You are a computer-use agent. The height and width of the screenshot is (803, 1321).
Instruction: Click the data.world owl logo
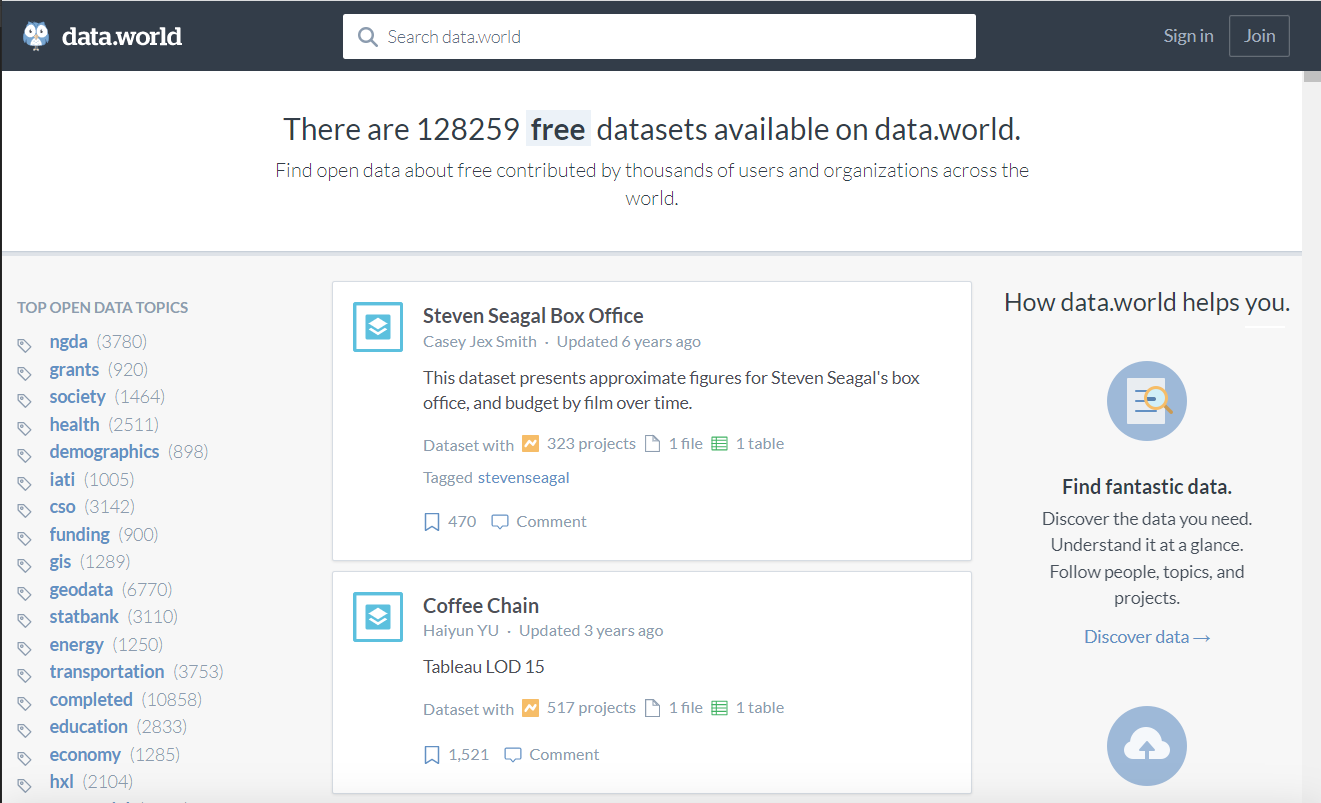tap(37, 37)
